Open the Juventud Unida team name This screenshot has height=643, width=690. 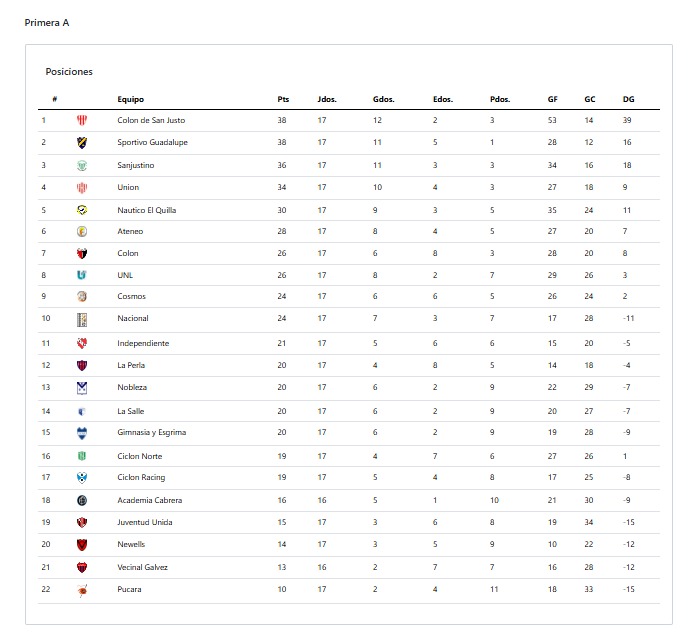[144, 522]
